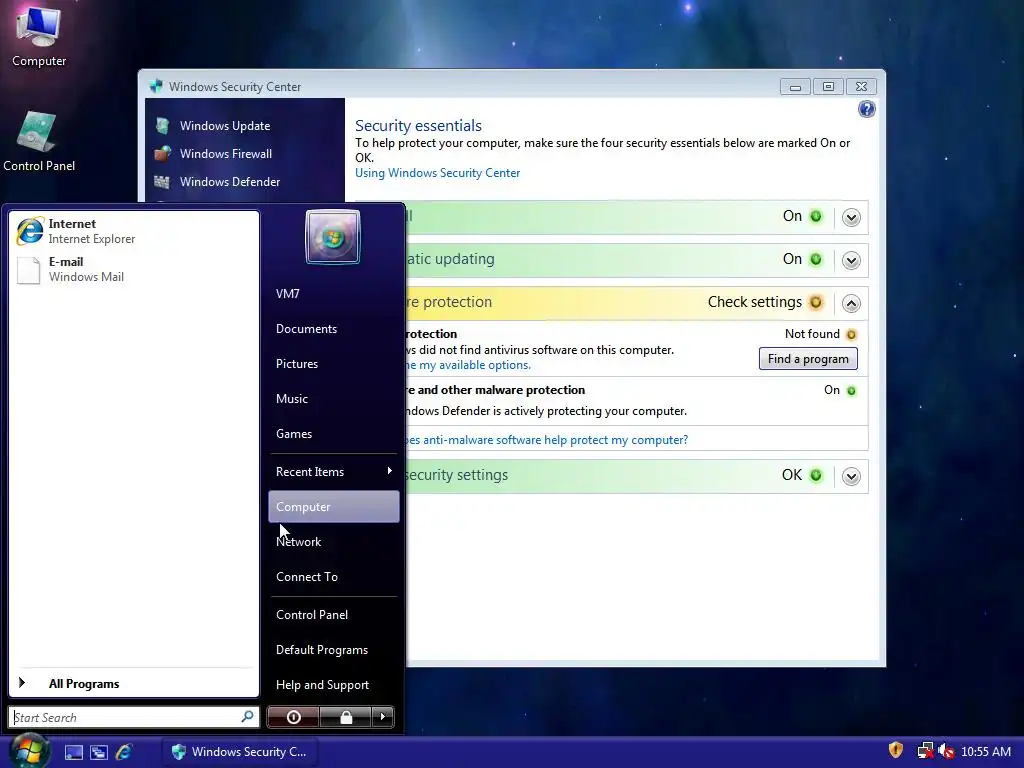This screenshot has height=768, width=1024.
Task: Click the Windows Security Center title bar icon
Action: pos(155,86)
